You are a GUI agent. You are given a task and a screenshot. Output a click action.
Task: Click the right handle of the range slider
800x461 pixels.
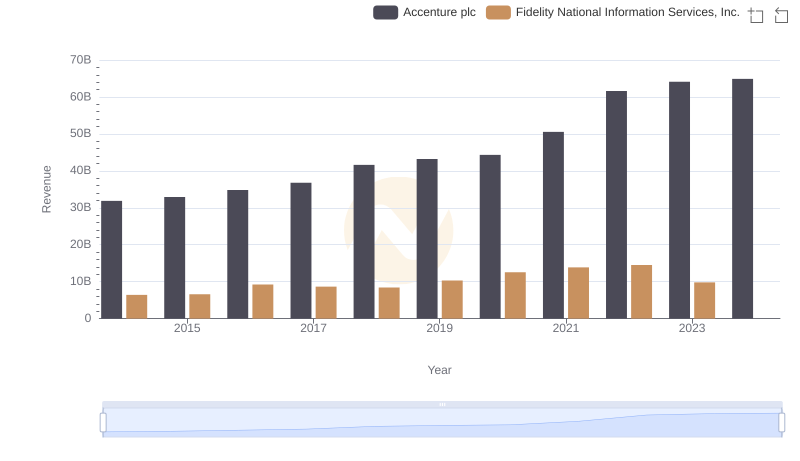click(781, 423)
